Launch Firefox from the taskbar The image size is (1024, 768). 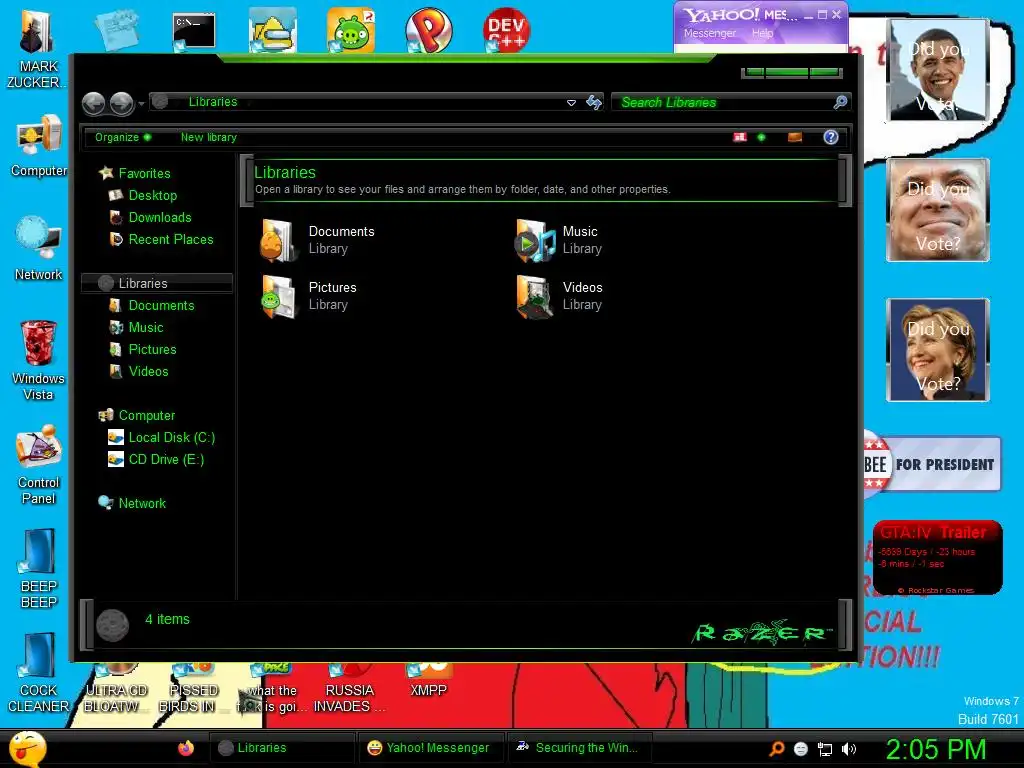pyautogui.click(x=185, y=748)
